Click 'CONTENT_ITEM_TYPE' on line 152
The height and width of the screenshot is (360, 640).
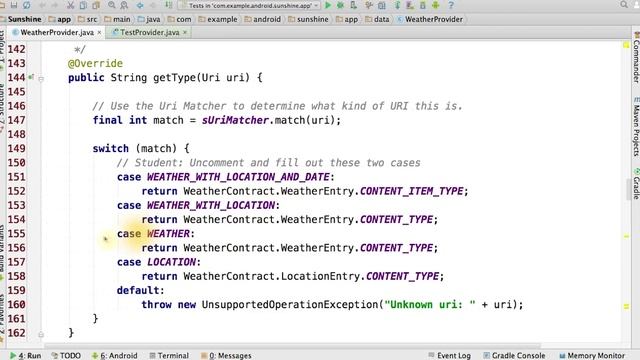coord(411,191)
